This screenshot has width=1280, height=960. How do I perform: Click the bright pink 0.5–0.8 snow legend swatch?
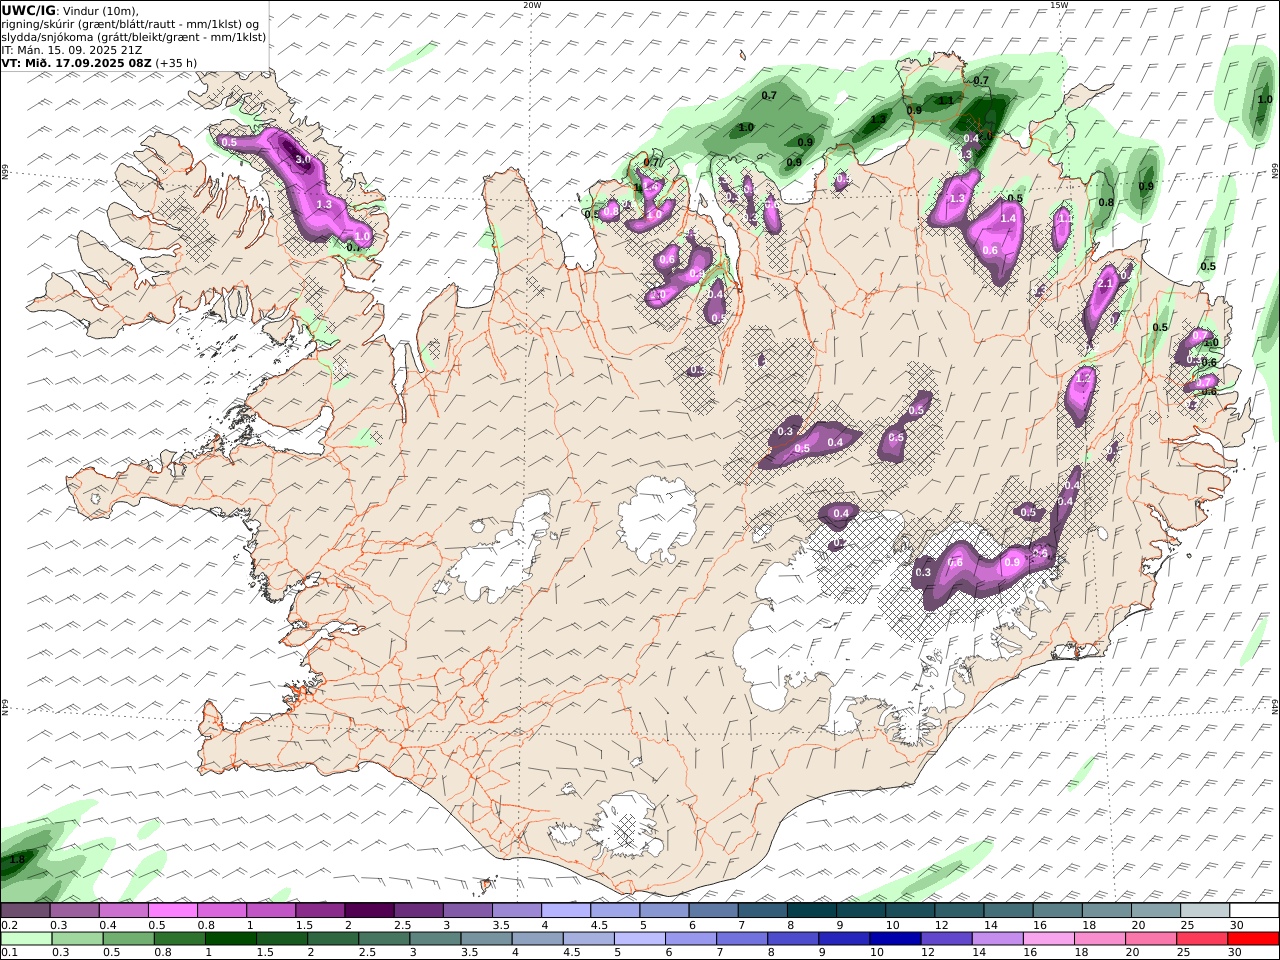(172, 910)
